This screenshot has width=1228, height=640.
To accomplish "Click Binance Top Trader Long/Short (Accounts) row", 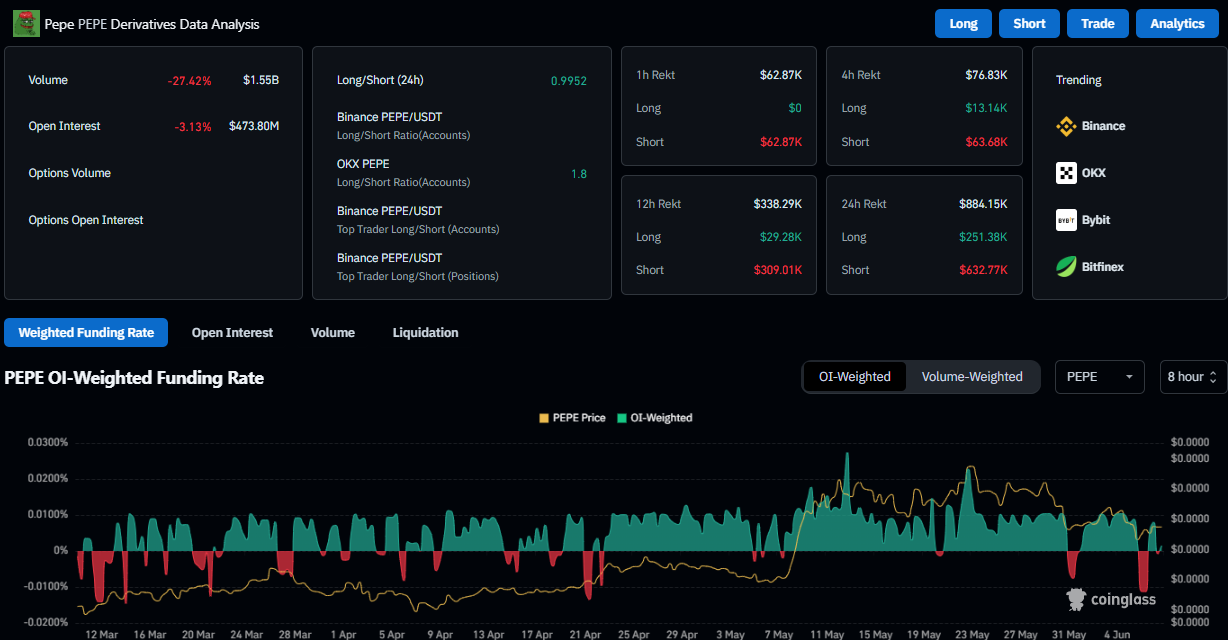I will (x=462, y=220).
